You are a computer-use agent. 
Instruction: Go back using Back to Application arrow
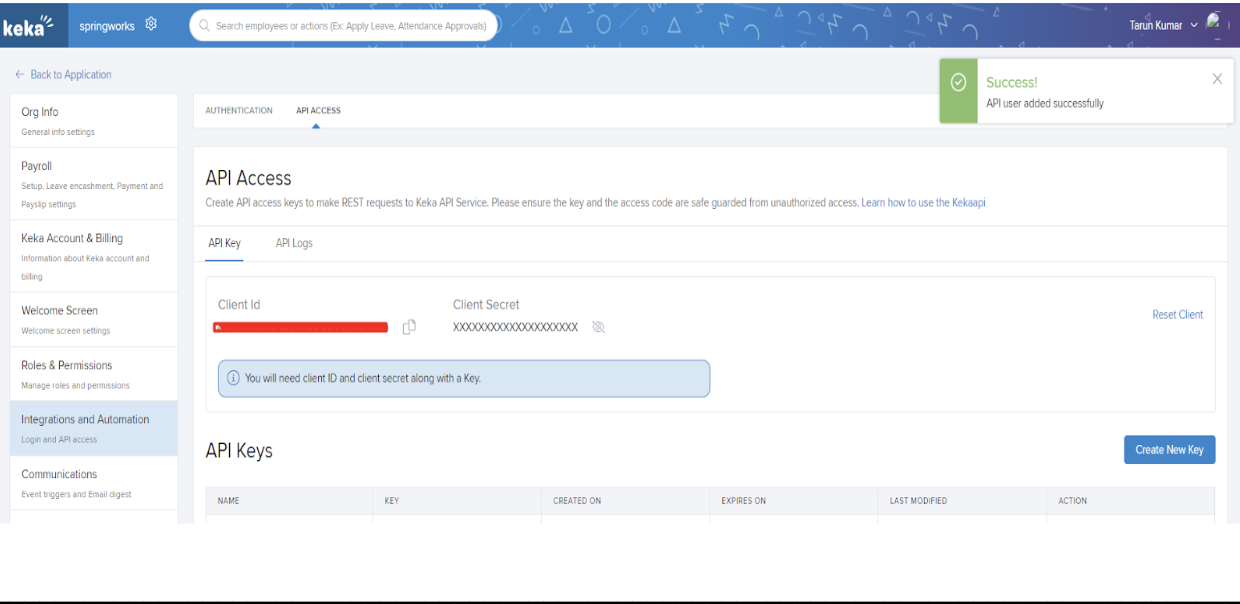click(18, 75)
